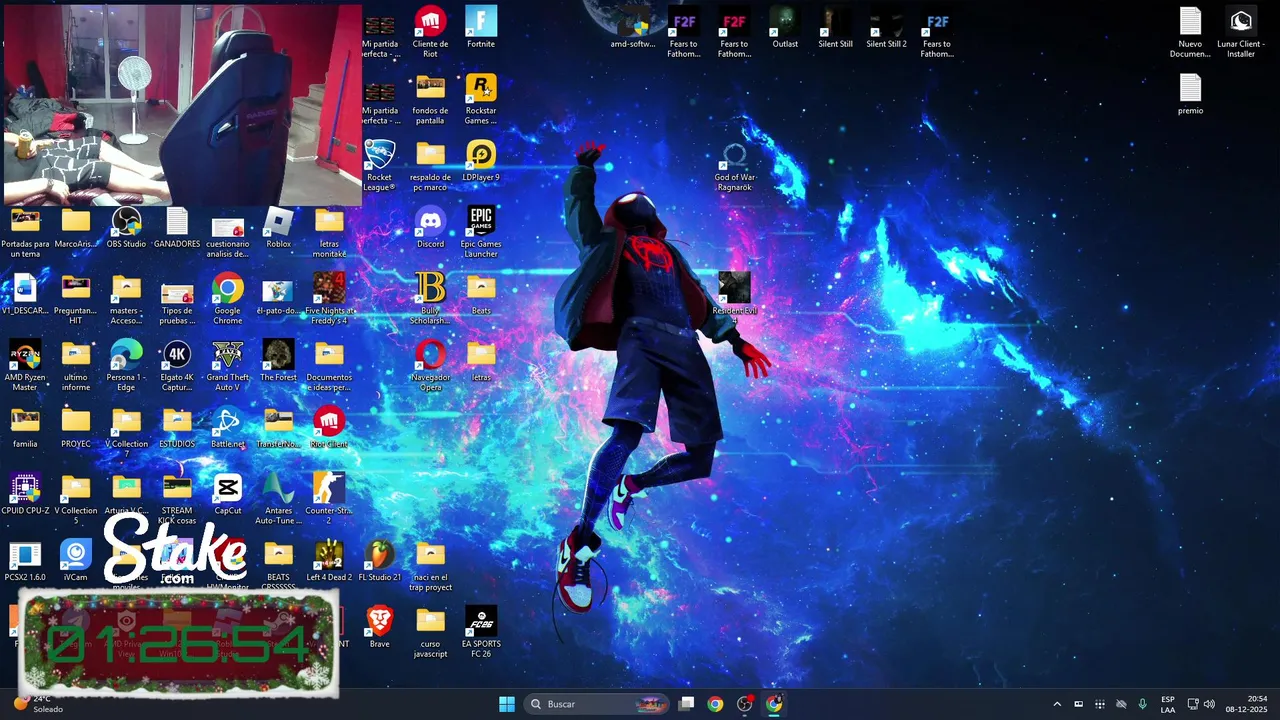The width and height of the screenshot is (1280, 720).
Task: Select the Antares Auto-Tune icon
Action: [278, 498]
